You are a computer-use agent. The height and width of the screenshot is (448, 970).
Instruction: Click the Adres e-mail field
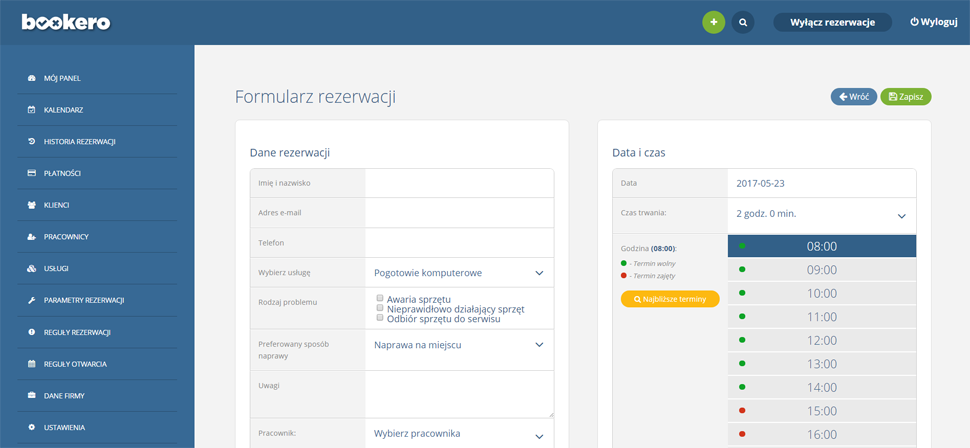pyautogui.click(x=459, y=213)
